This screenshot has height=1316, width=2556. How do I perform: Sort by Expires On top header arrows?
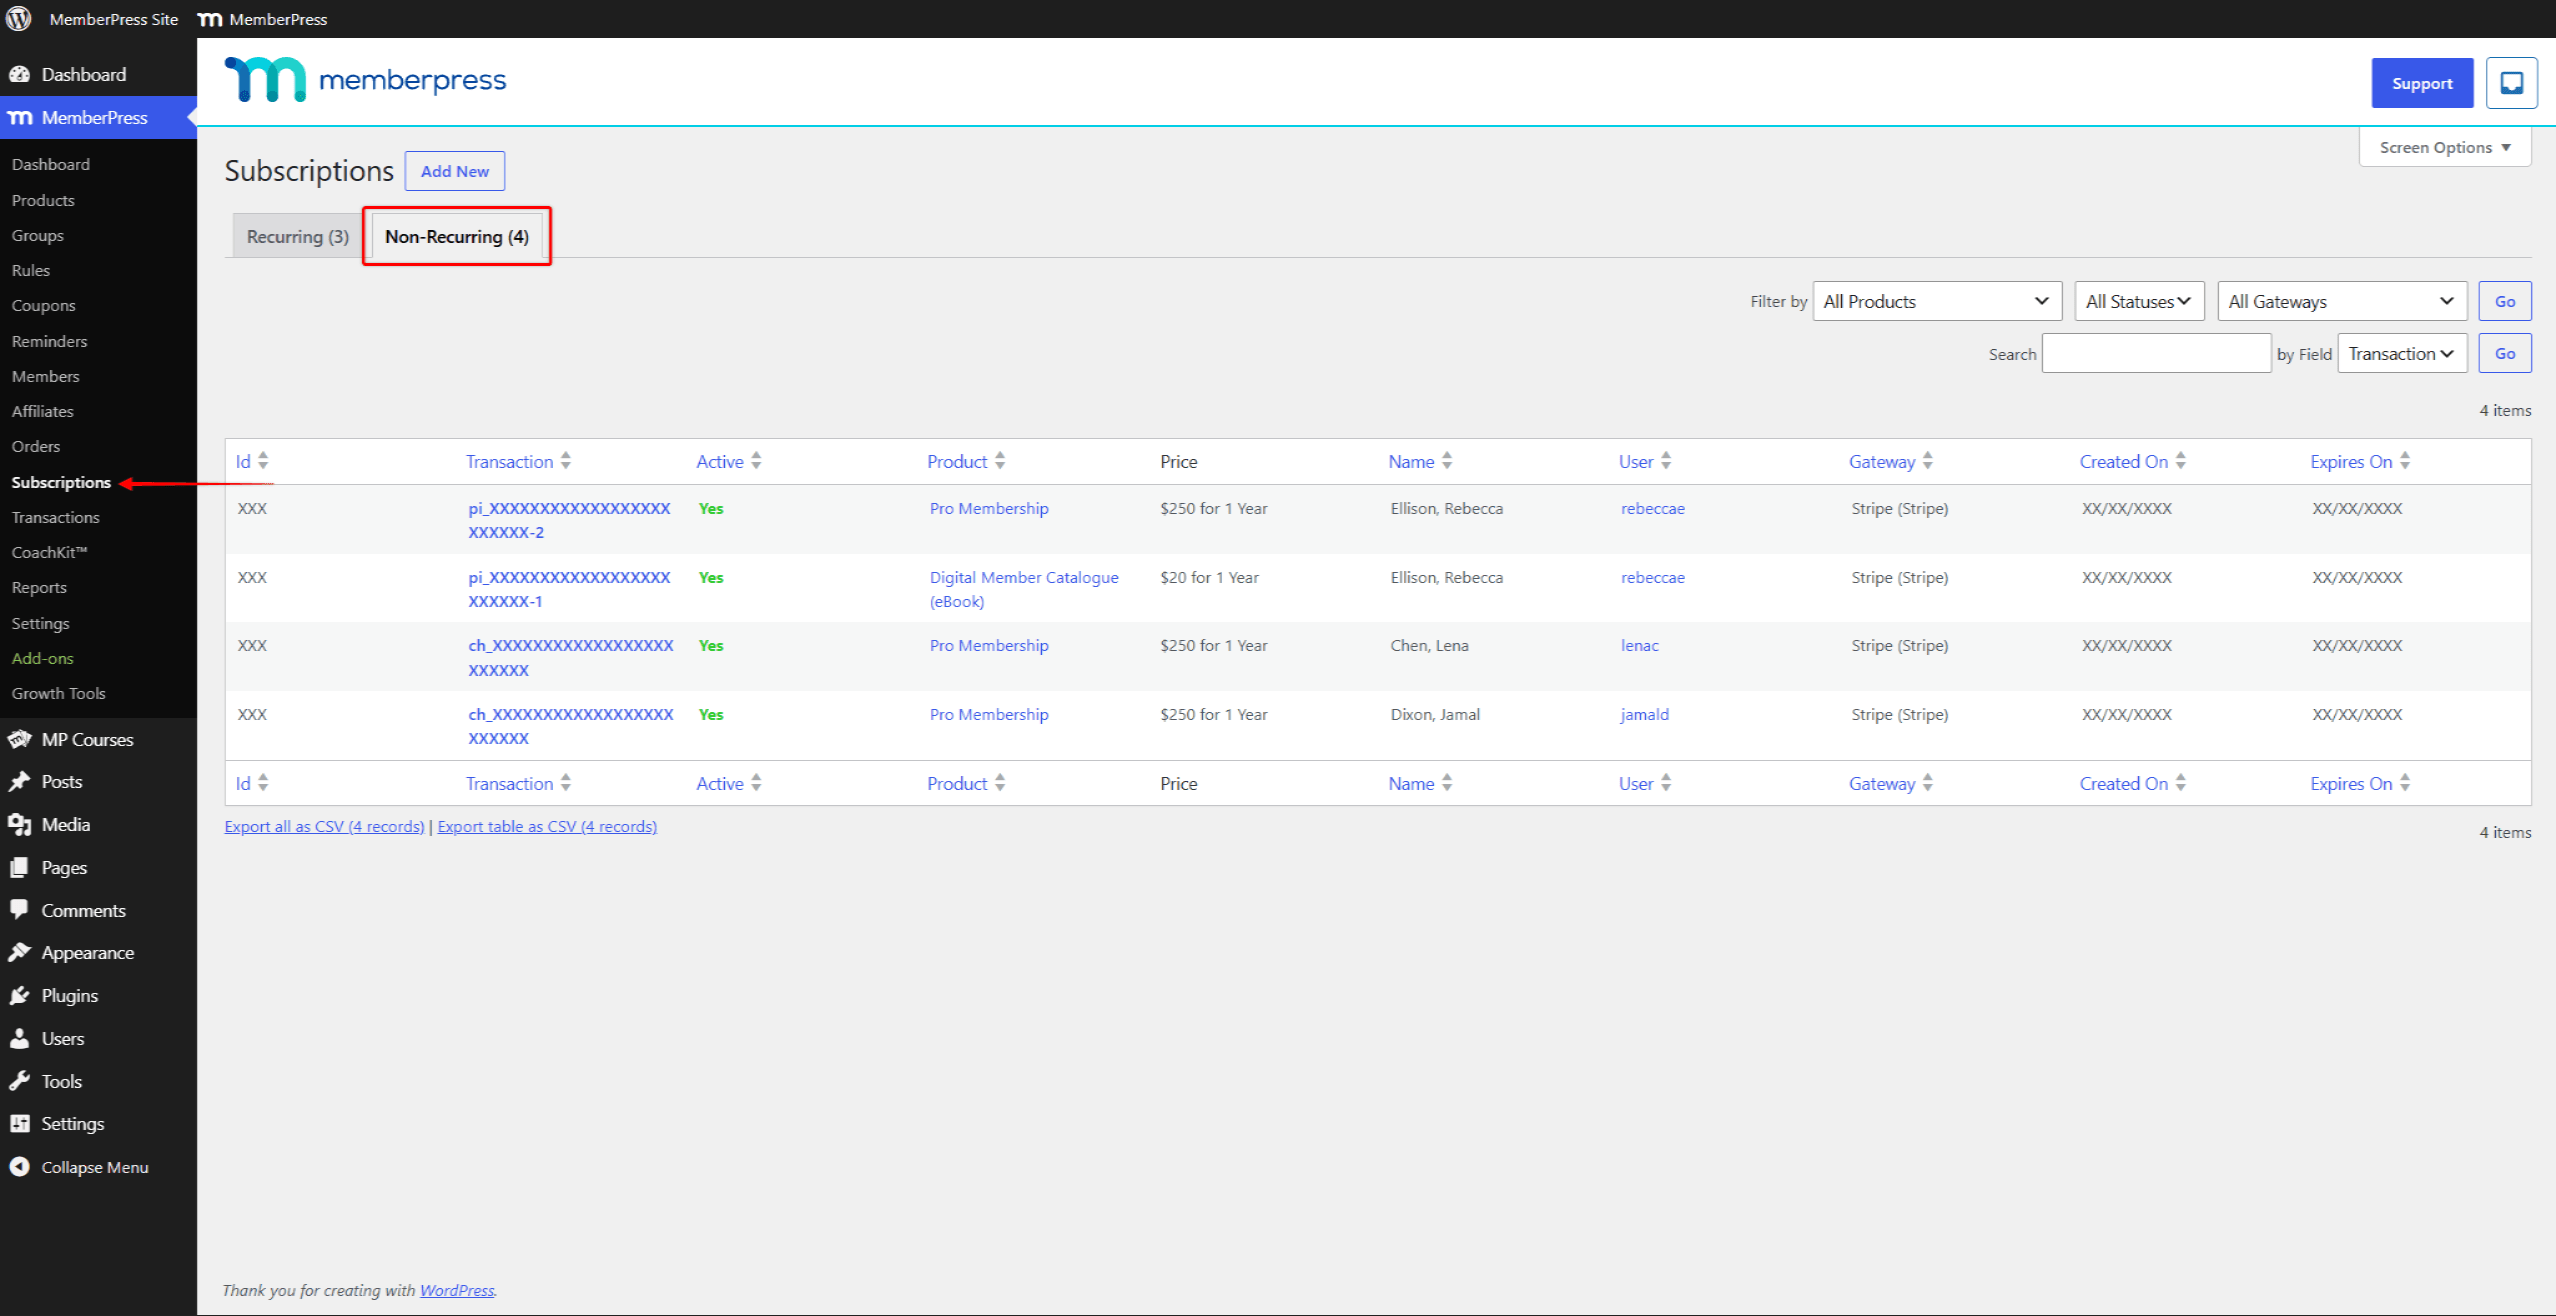(x=2405, y=461)
